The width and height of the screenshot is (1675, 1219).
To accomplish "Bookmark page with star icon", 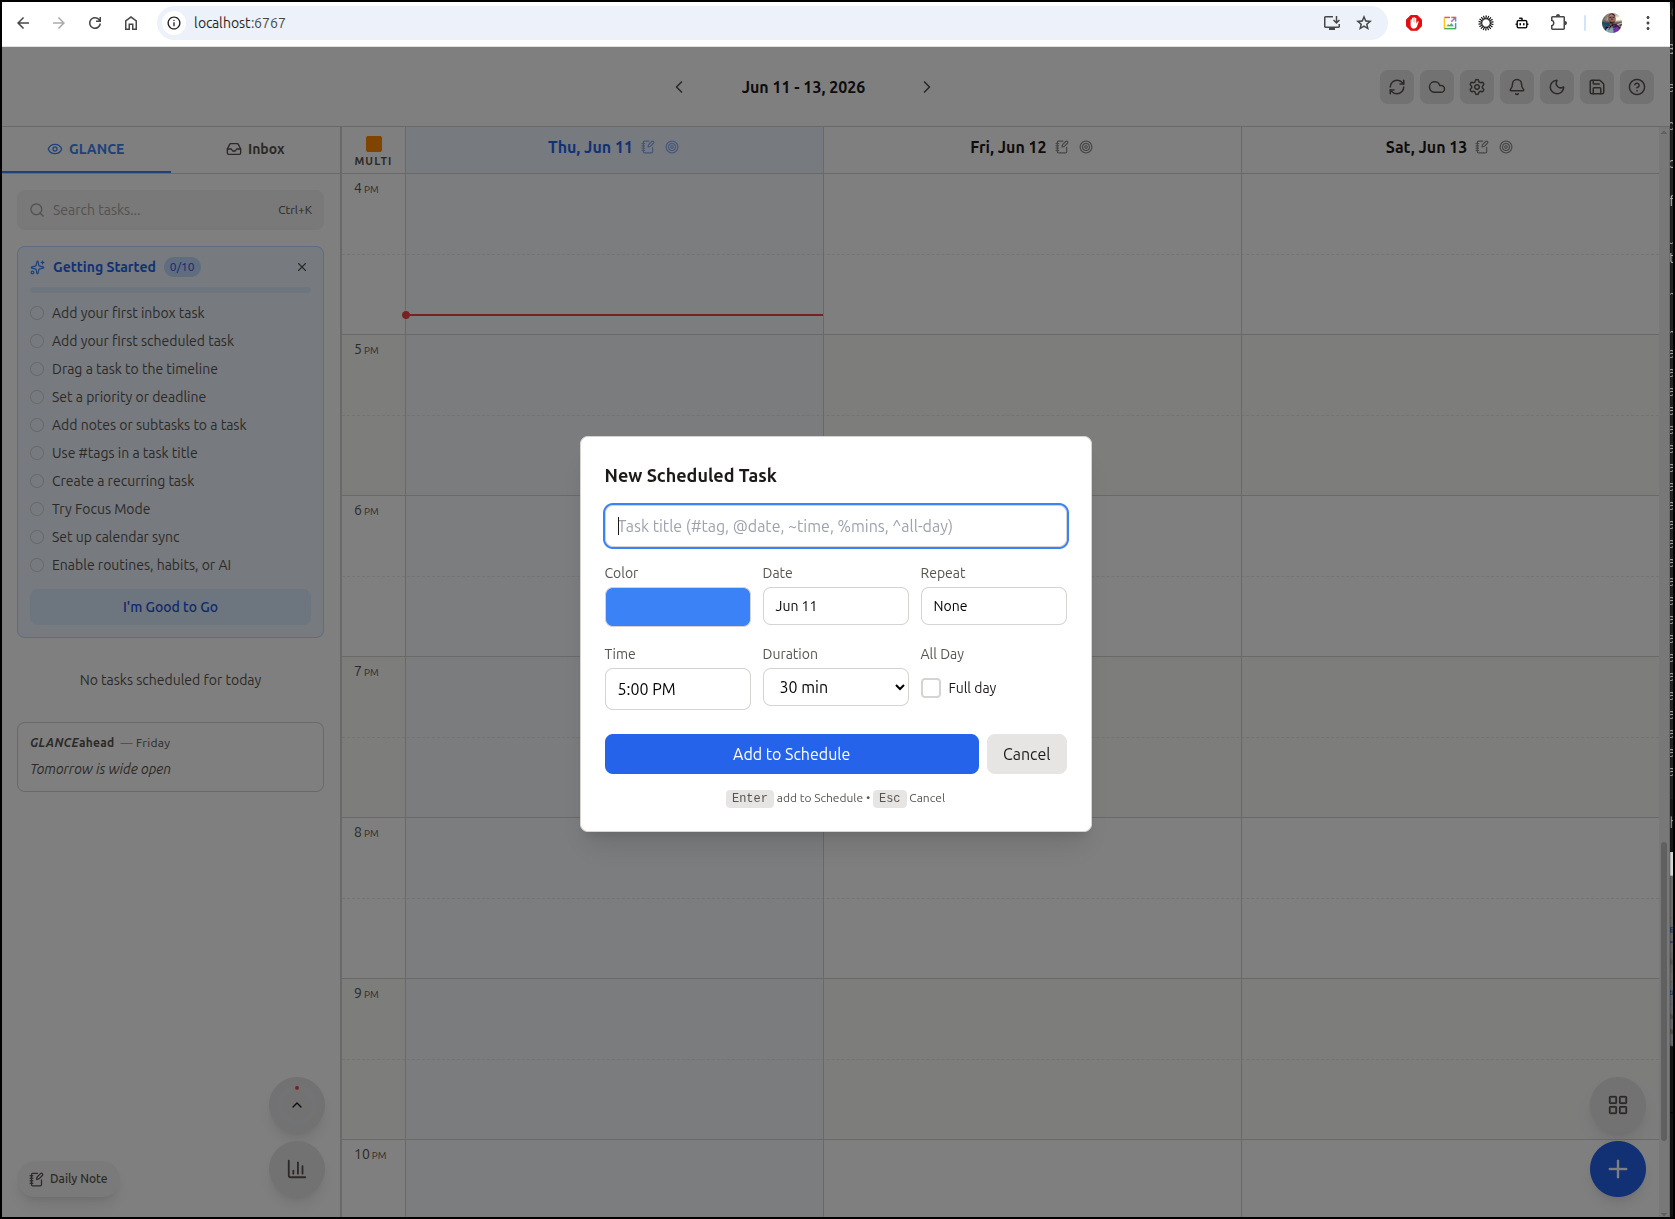I will (x=1364, y=23).
